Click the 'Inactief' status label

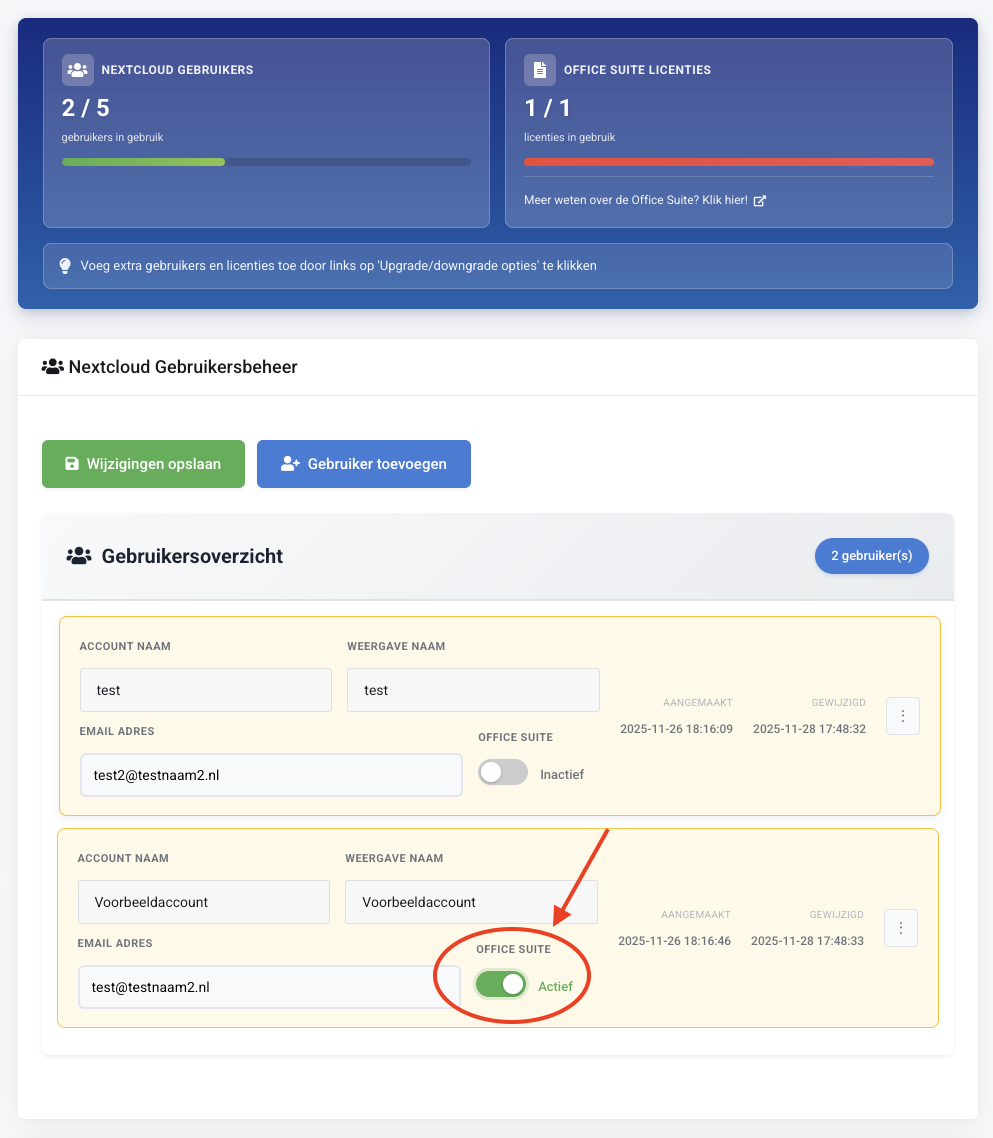point(562,774)
